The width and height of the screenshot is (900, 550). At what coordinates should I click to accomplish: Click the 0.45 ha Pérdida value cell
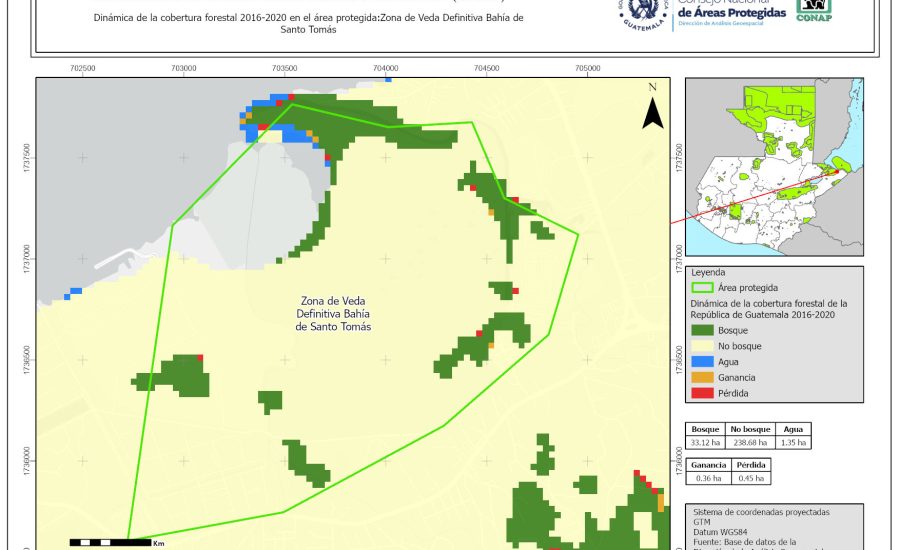click(751, 479)
